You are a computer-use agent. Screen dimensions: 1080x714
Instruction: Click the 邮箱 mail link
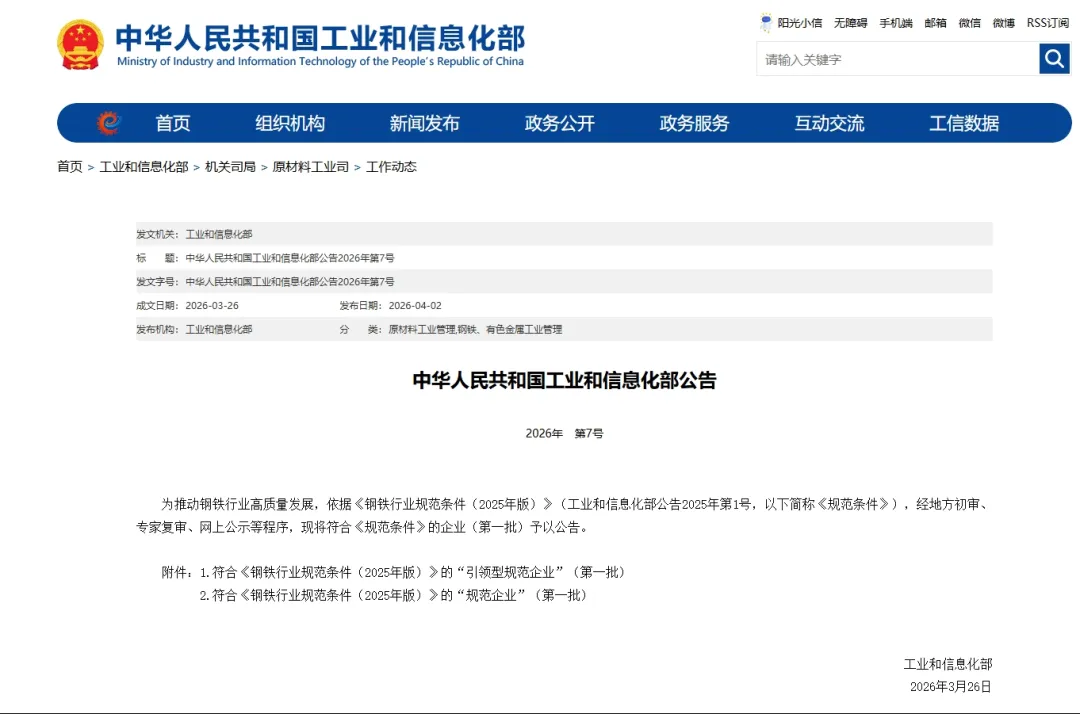point(935,23)
